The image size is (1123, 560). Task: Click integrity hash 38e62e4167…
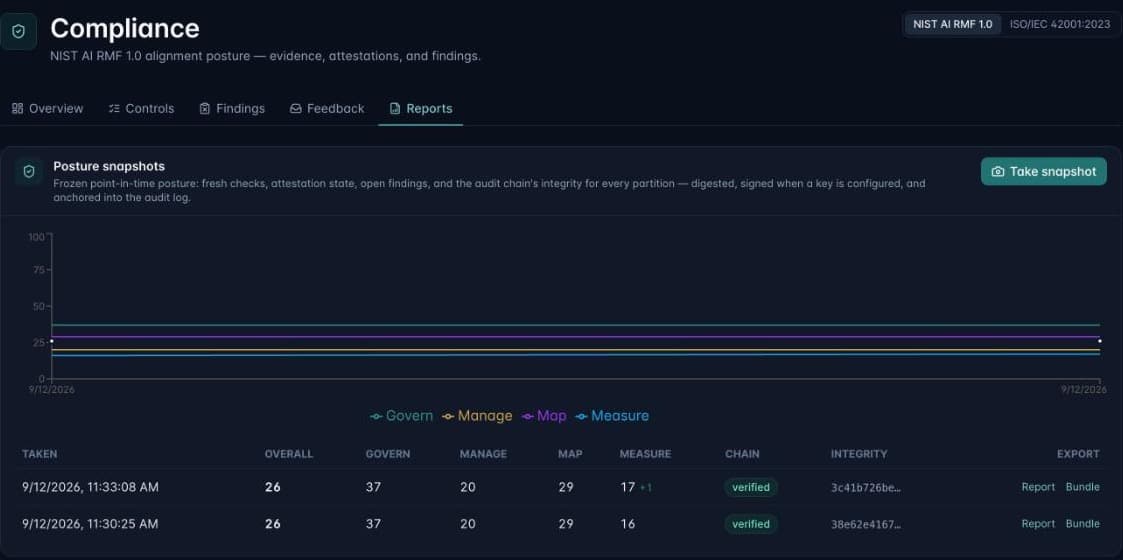866,524
